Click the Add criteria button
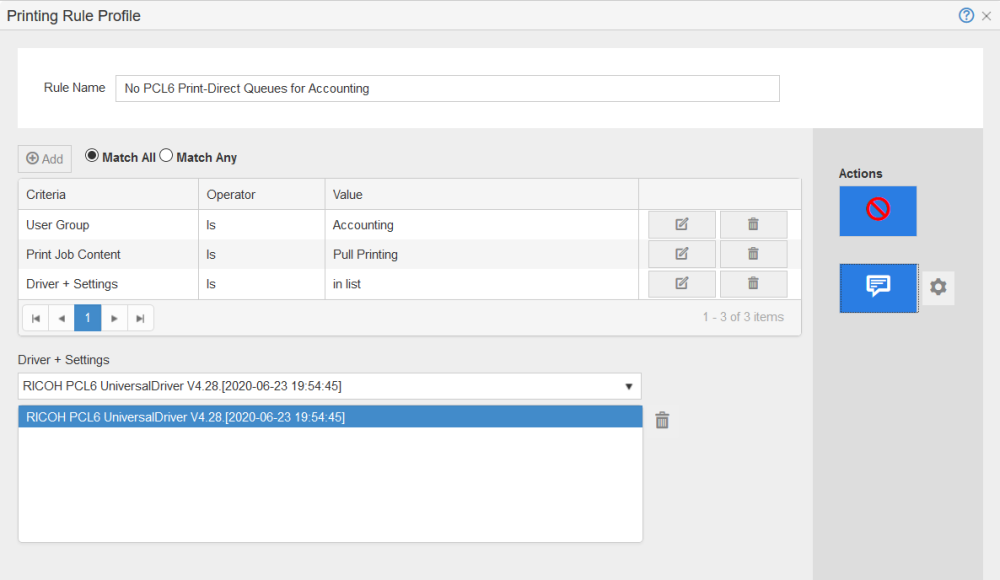The image size is (1000, 580). pyautogui.click(x=45, y=159)
